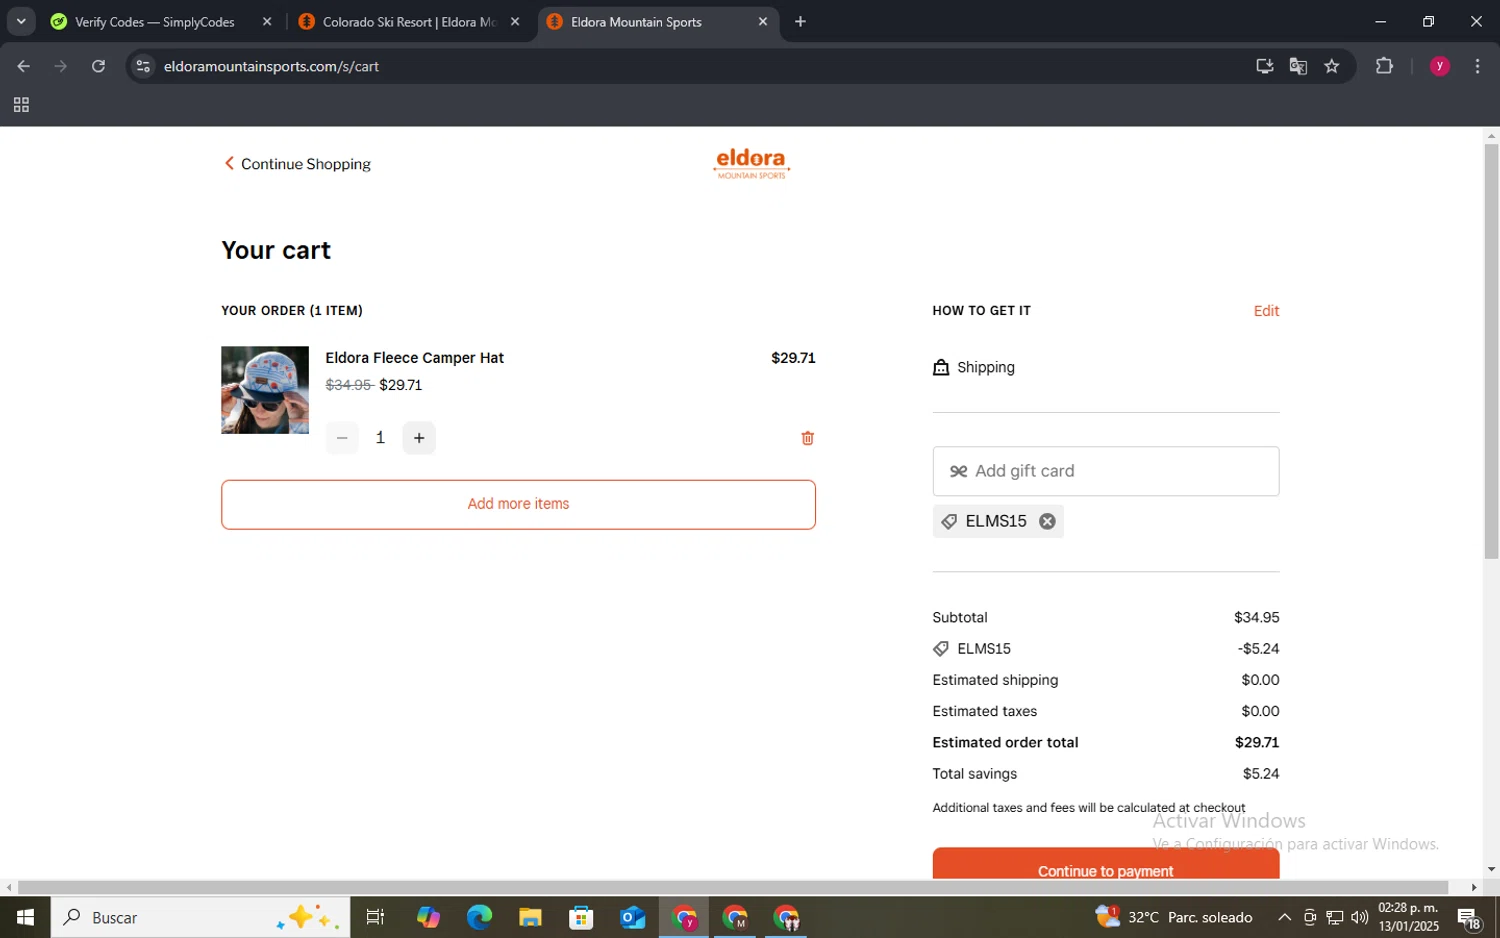Open Chrome three-dot menu
This screenshot has height=938, width=1500.
click(x=1477, y=66)
